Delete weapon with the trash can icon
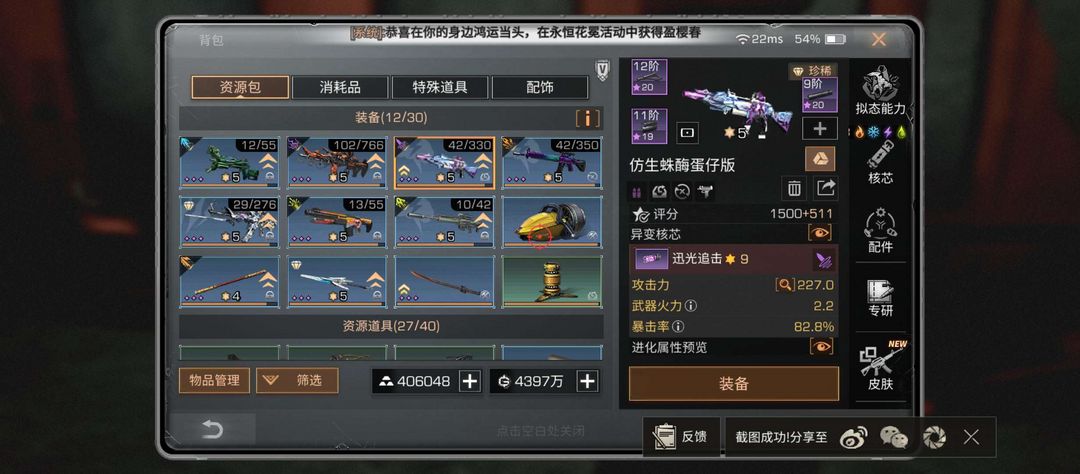This screenshot has width=1080, height=474. [793, 187]
